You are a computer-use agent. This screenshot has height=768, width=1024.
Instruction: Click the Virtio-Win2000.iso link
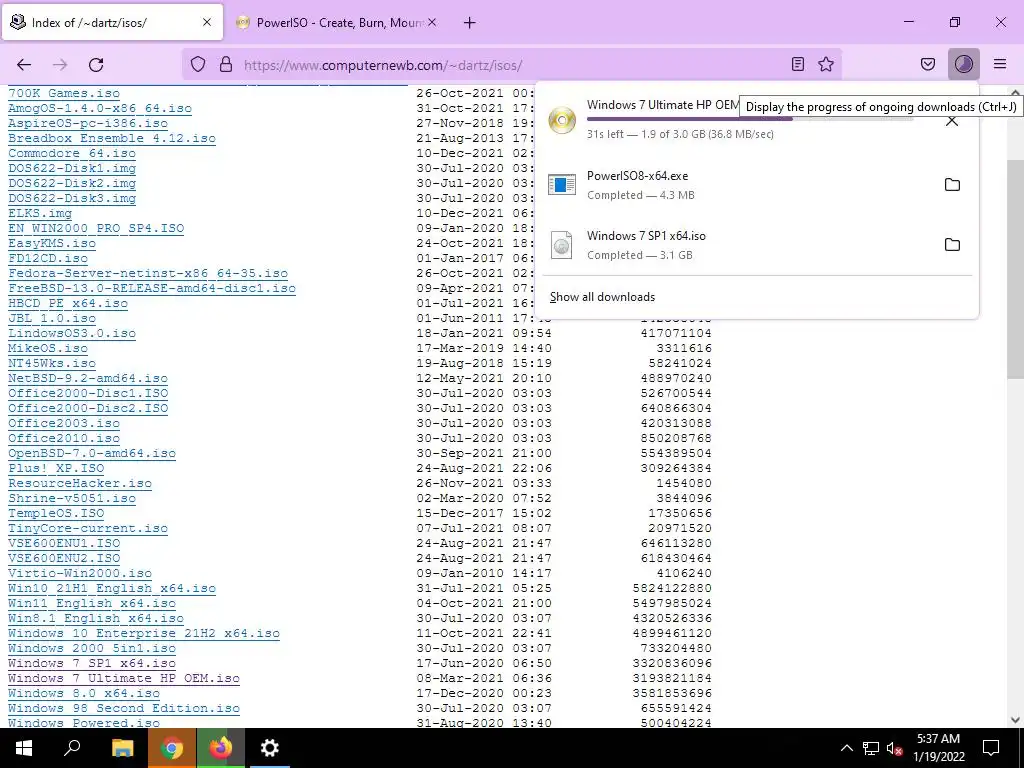tap(80, 573)
